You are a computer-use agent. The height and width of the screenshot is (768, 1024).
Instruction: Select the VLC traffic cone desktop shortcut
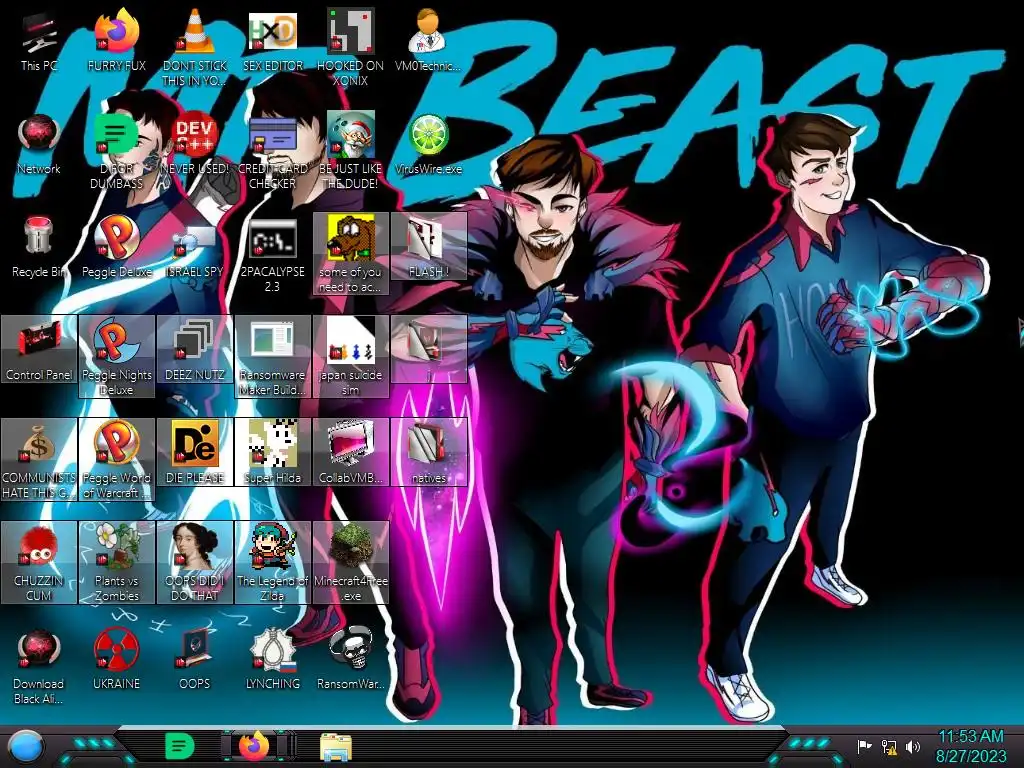coord(194,47)
